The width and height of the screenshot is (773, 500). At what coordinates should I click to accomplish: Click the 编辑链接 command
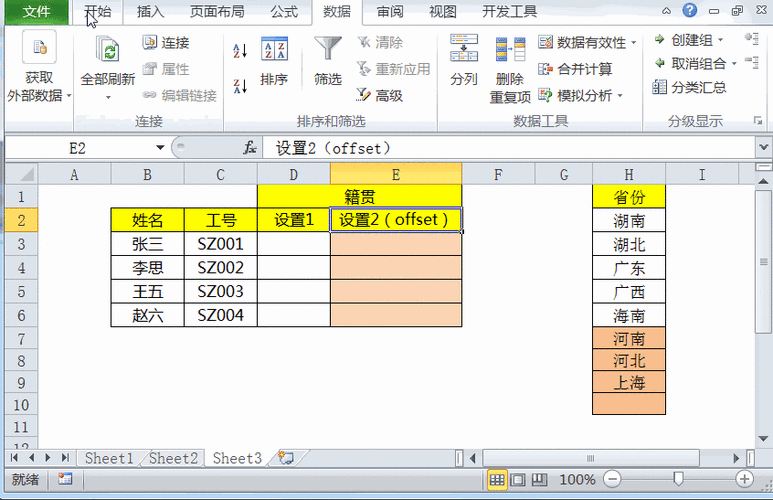tap(180, 95)
